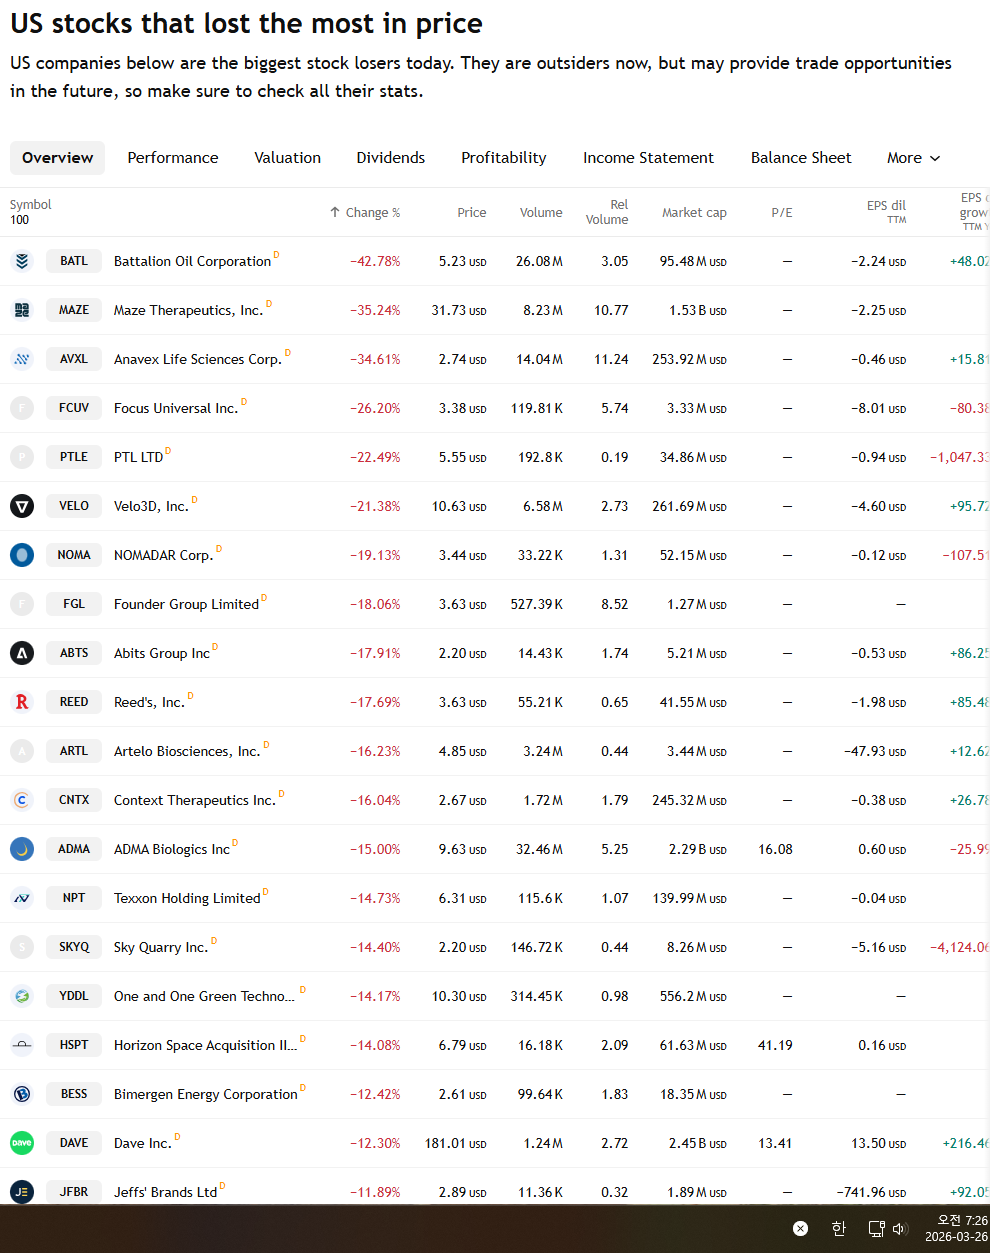
Task: Open the BATL ticker symbol link
Action: 74,261
